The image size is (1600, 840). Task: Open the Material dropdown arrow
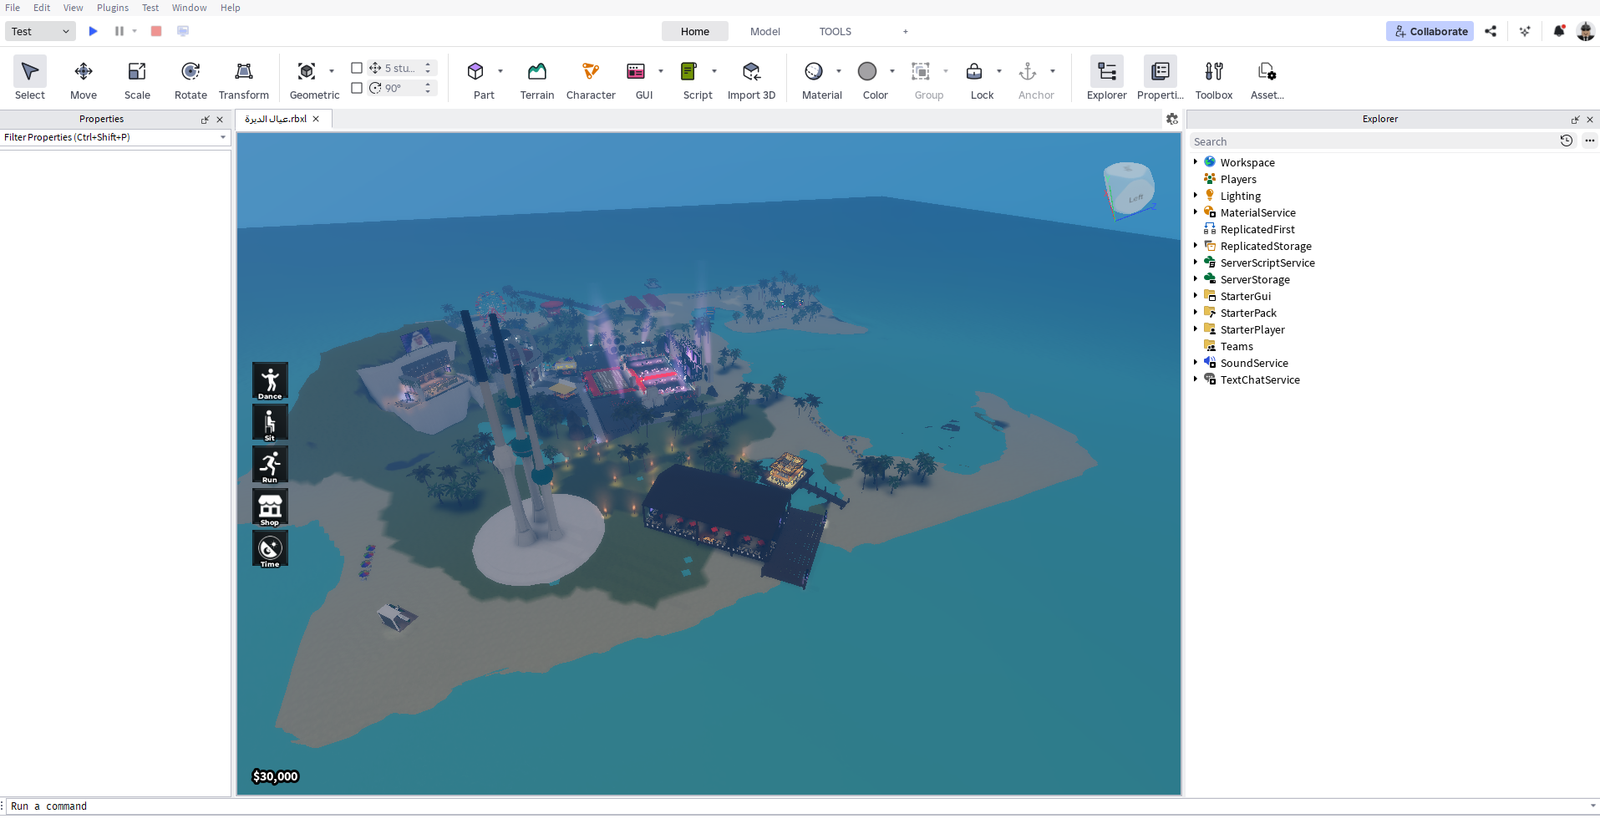(x=839, y=71)
